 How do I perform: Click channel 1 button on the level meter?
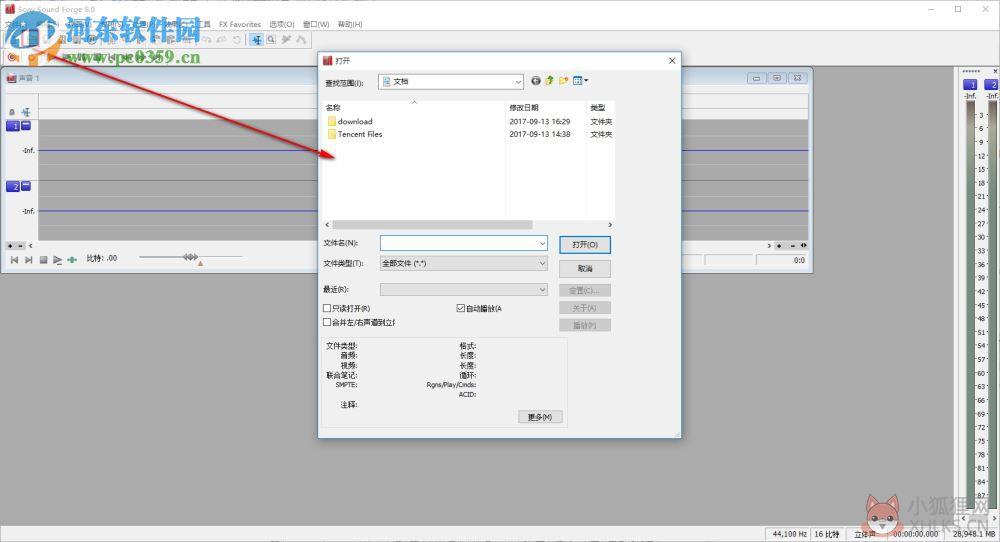pos(970,84)
